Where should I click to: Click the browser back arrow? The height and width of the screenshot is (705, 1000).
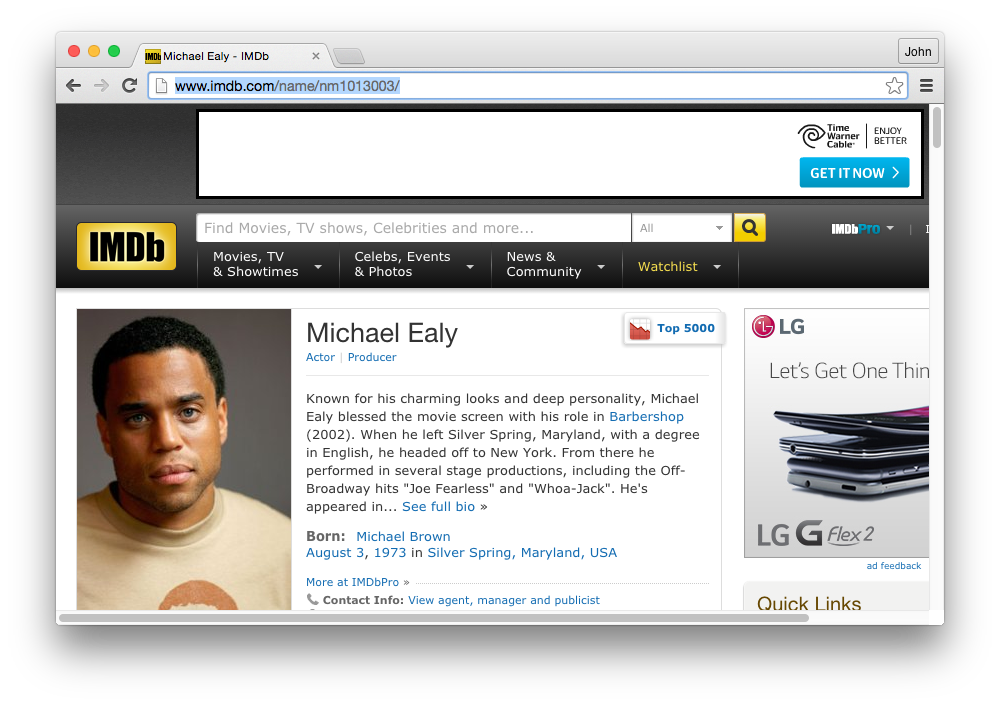click(73, 85)
